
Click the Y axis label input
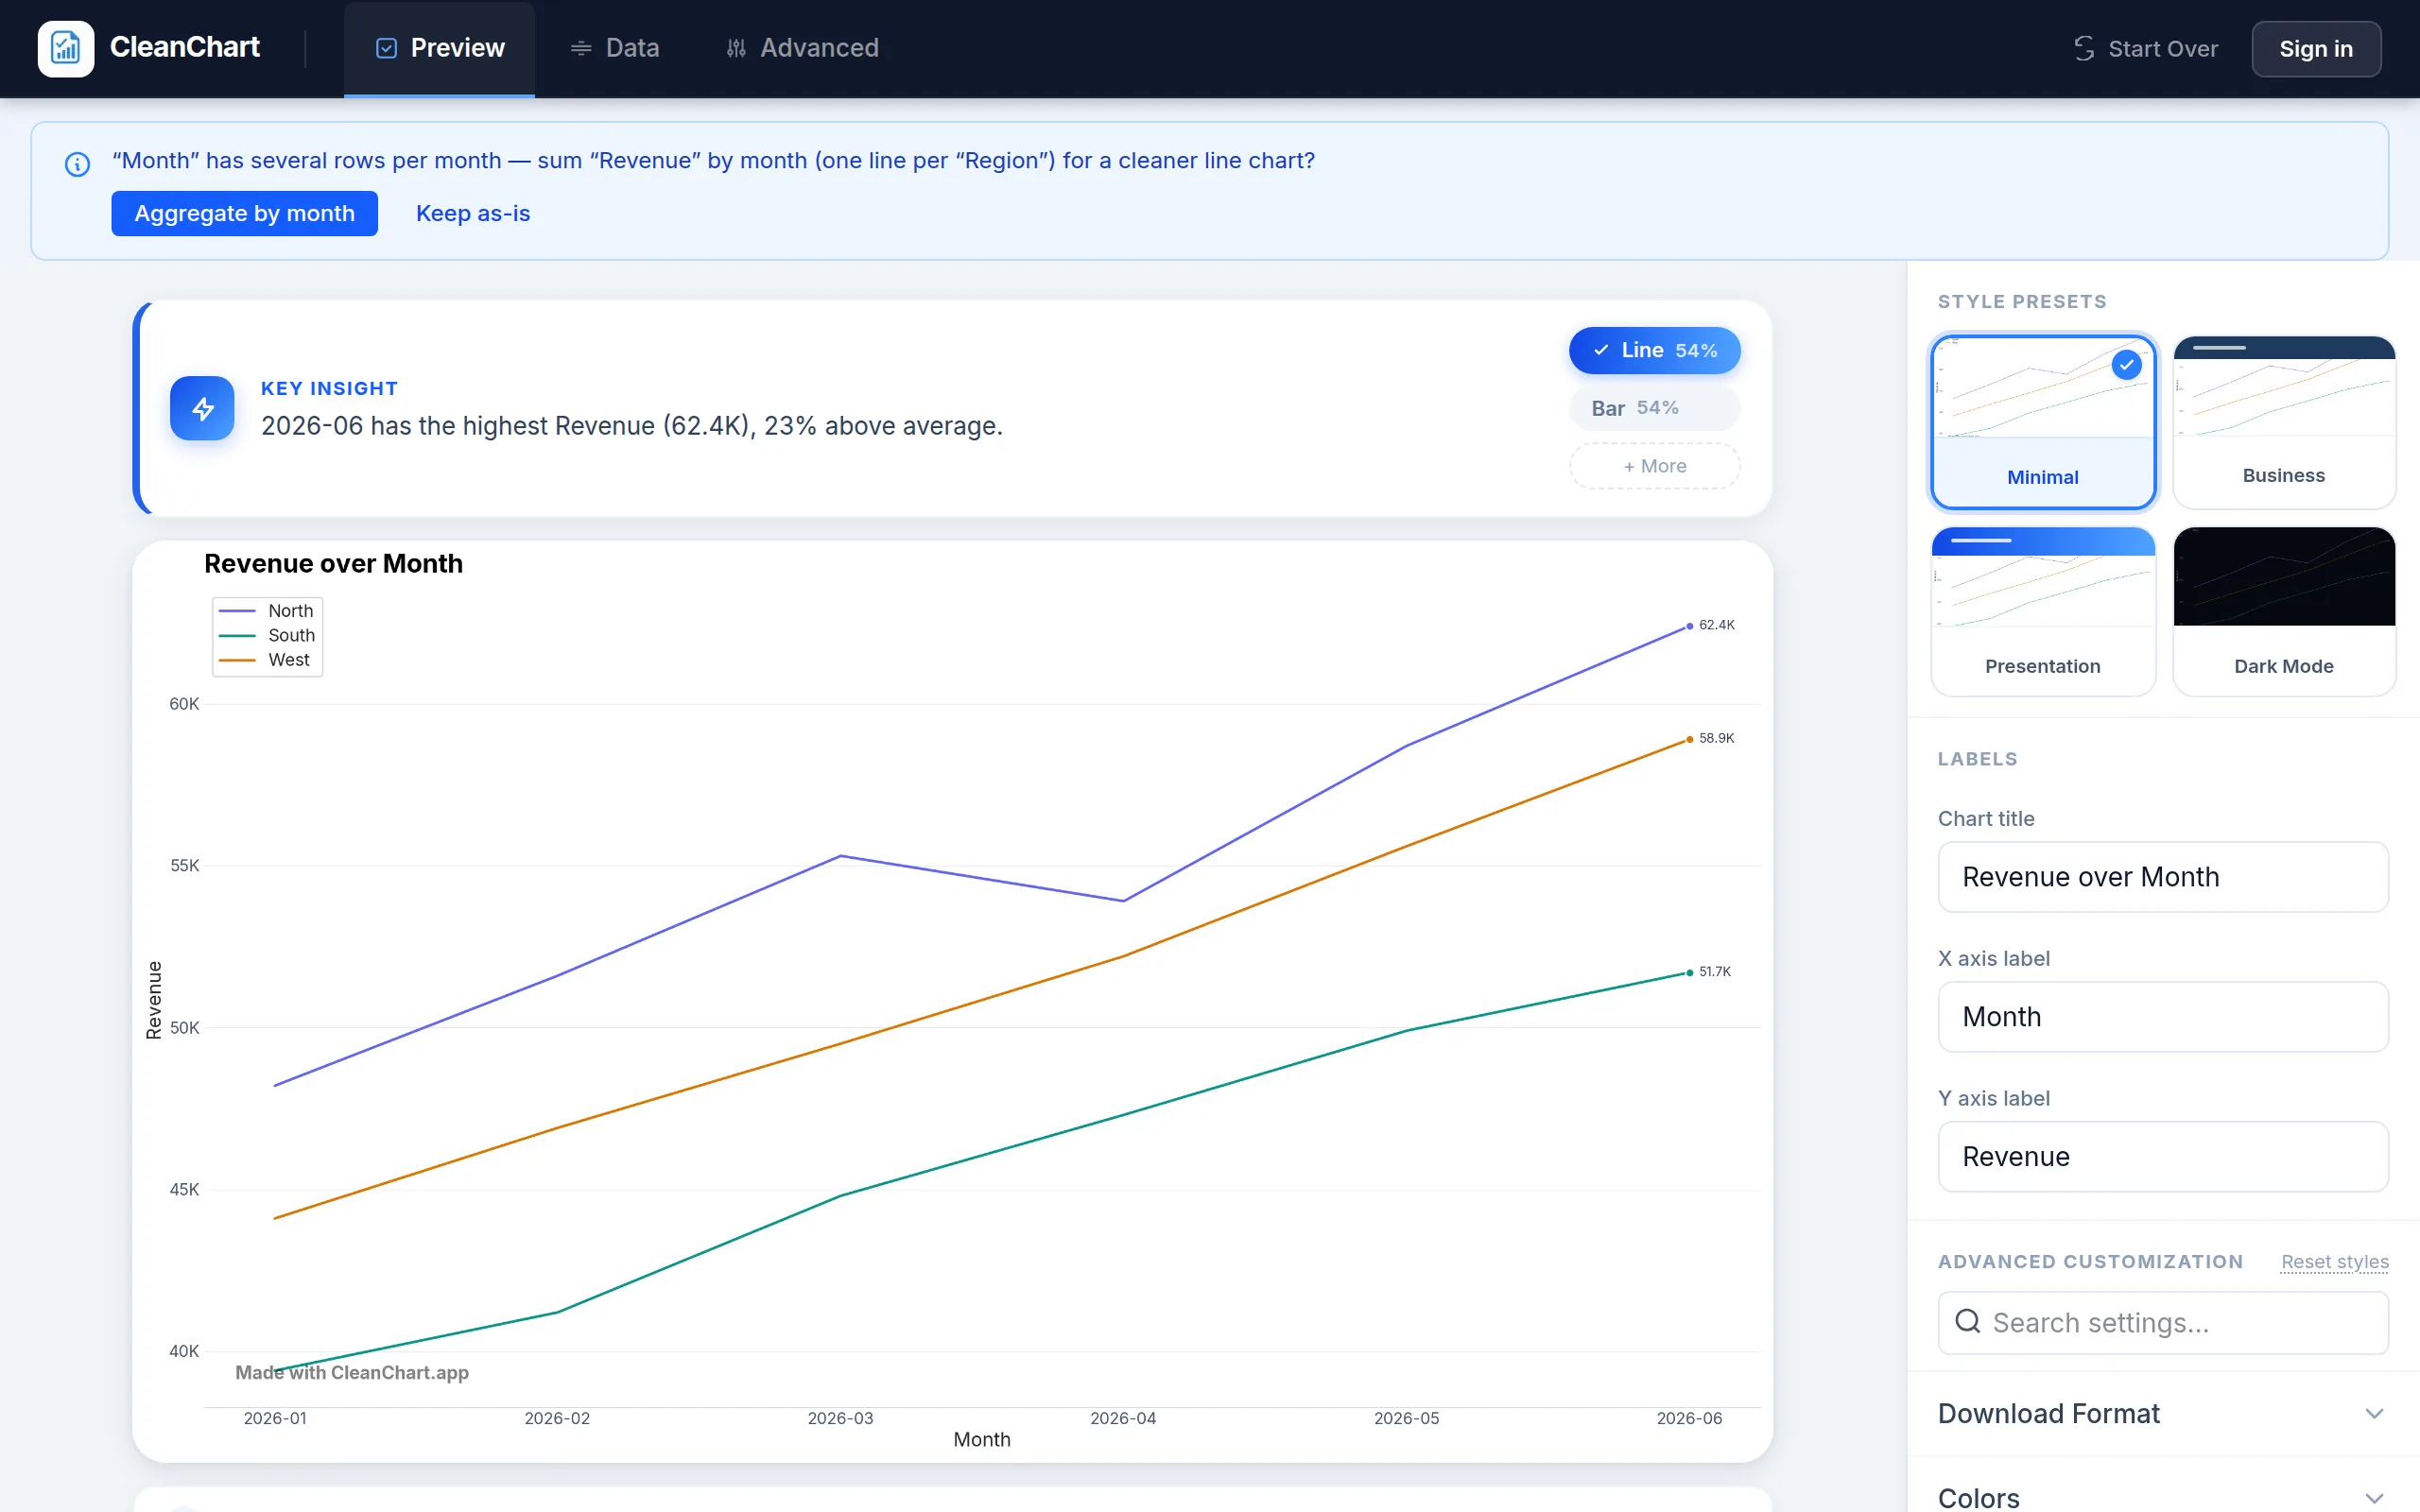pyautogui.click(x=2163, y=1157)
